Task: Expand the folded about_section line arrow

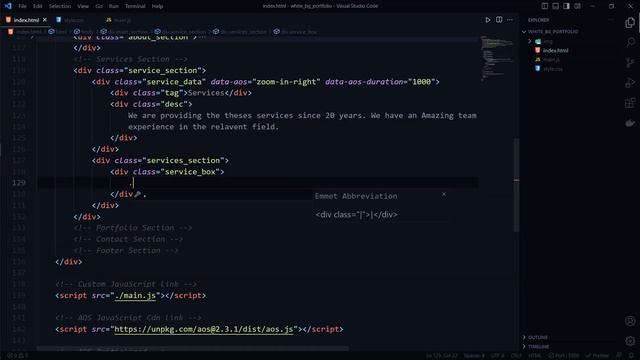Action: 32,37
